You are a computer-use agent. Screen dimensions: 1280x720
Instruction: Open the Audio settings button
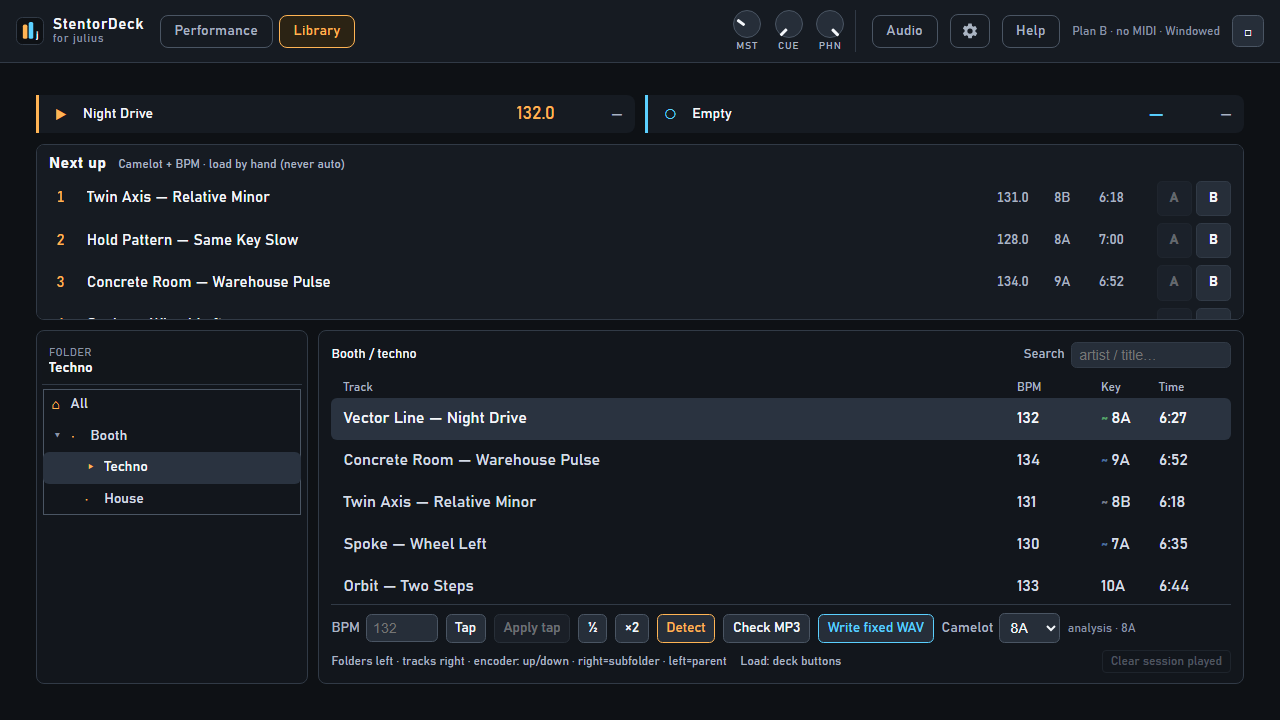coord(905,31)
